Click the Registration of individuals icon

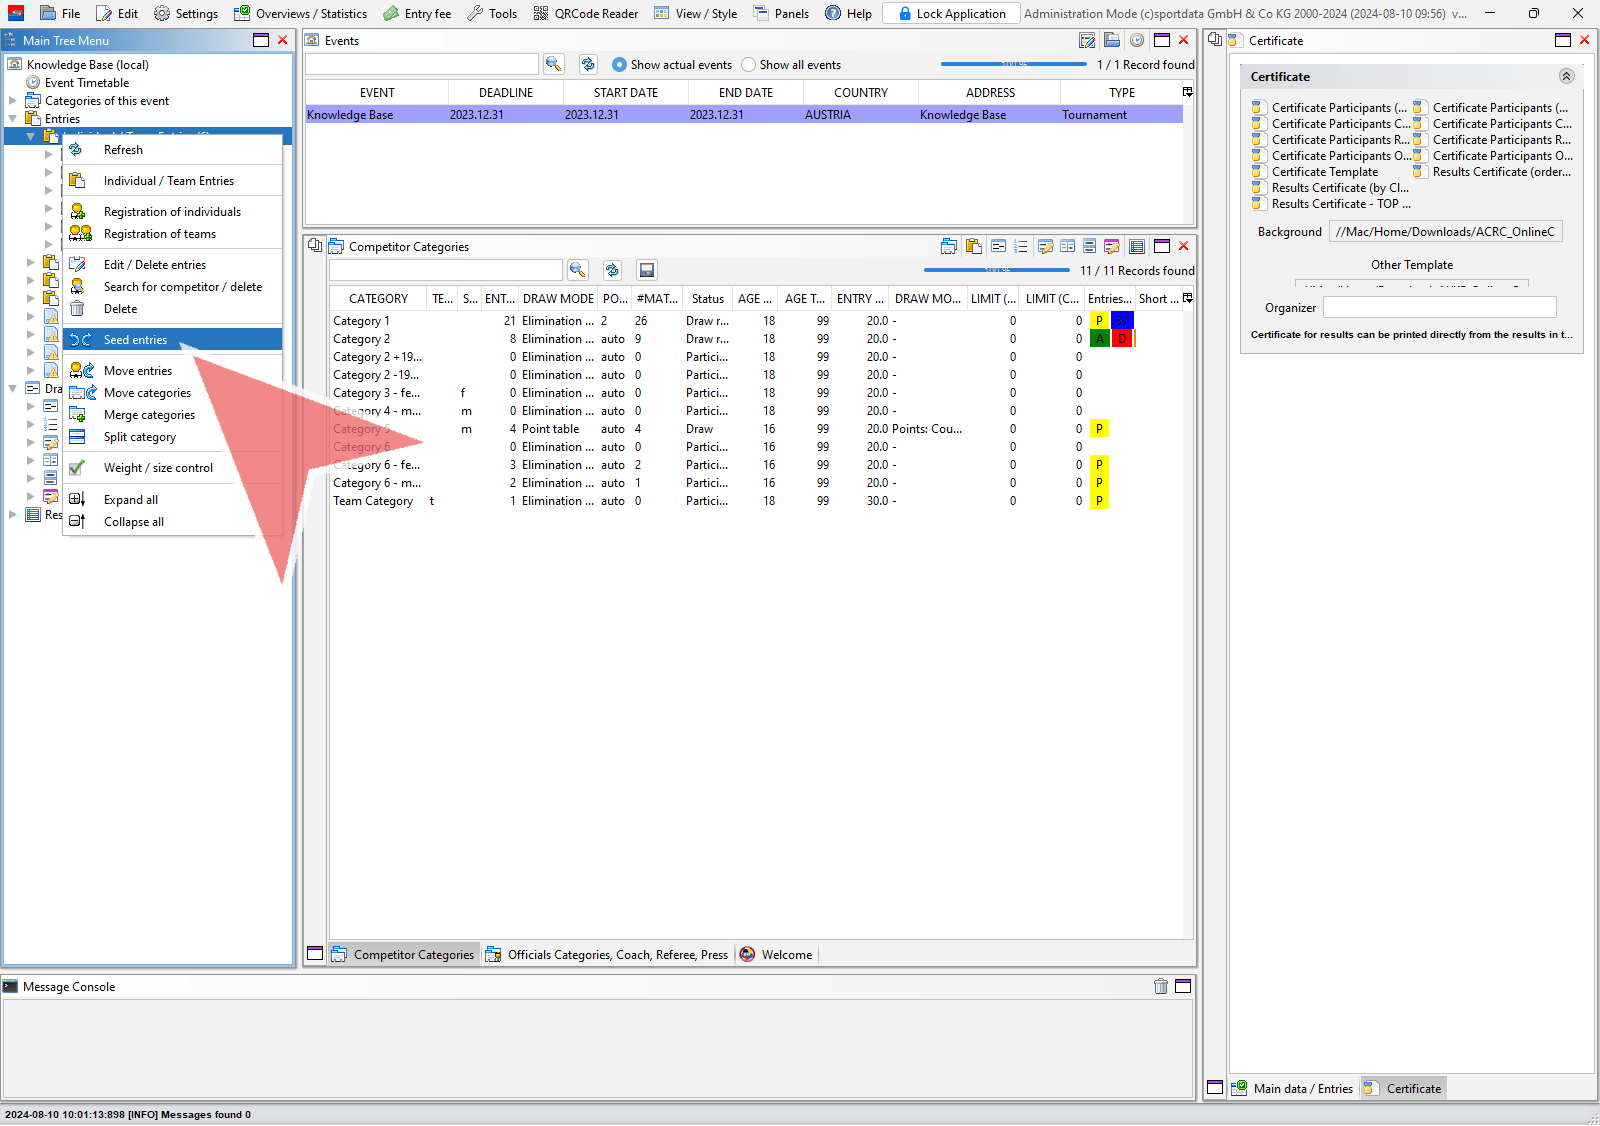(78, 212)
